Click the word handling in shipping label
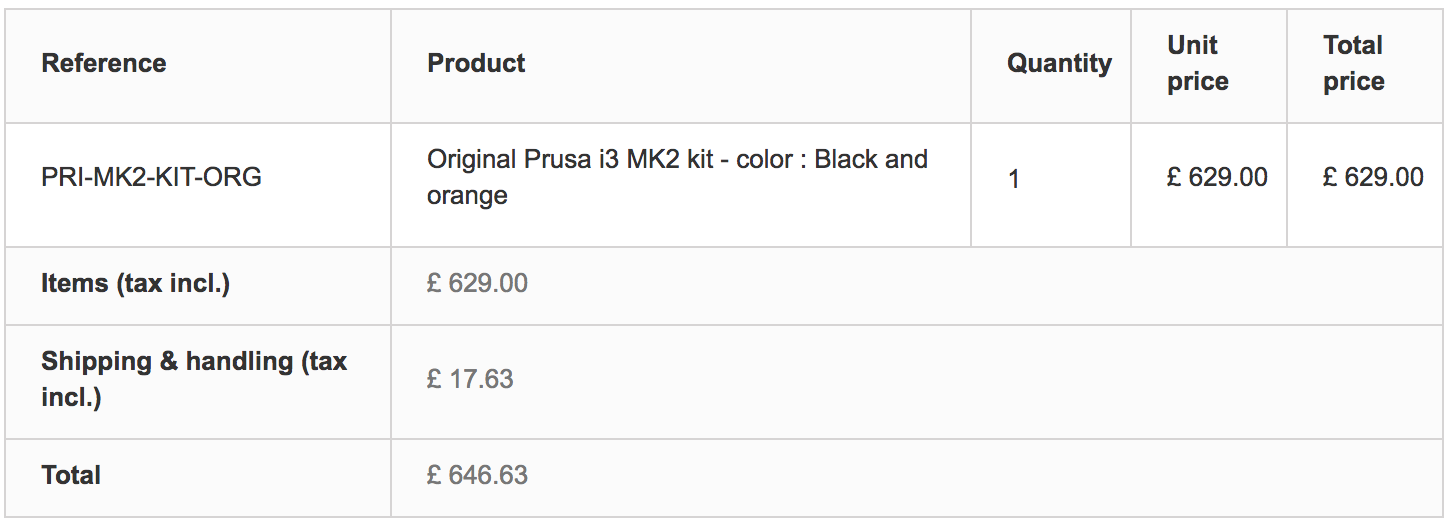This screenshot has height=526, width=1450. [239, 361]
